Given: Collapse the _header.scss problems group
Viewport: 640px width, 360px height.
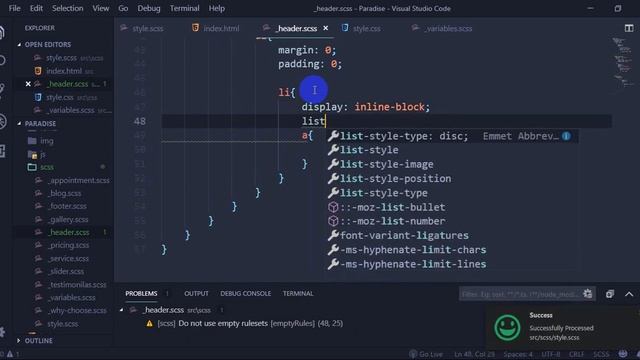Looking at the screenshot, I should (122, 310).
